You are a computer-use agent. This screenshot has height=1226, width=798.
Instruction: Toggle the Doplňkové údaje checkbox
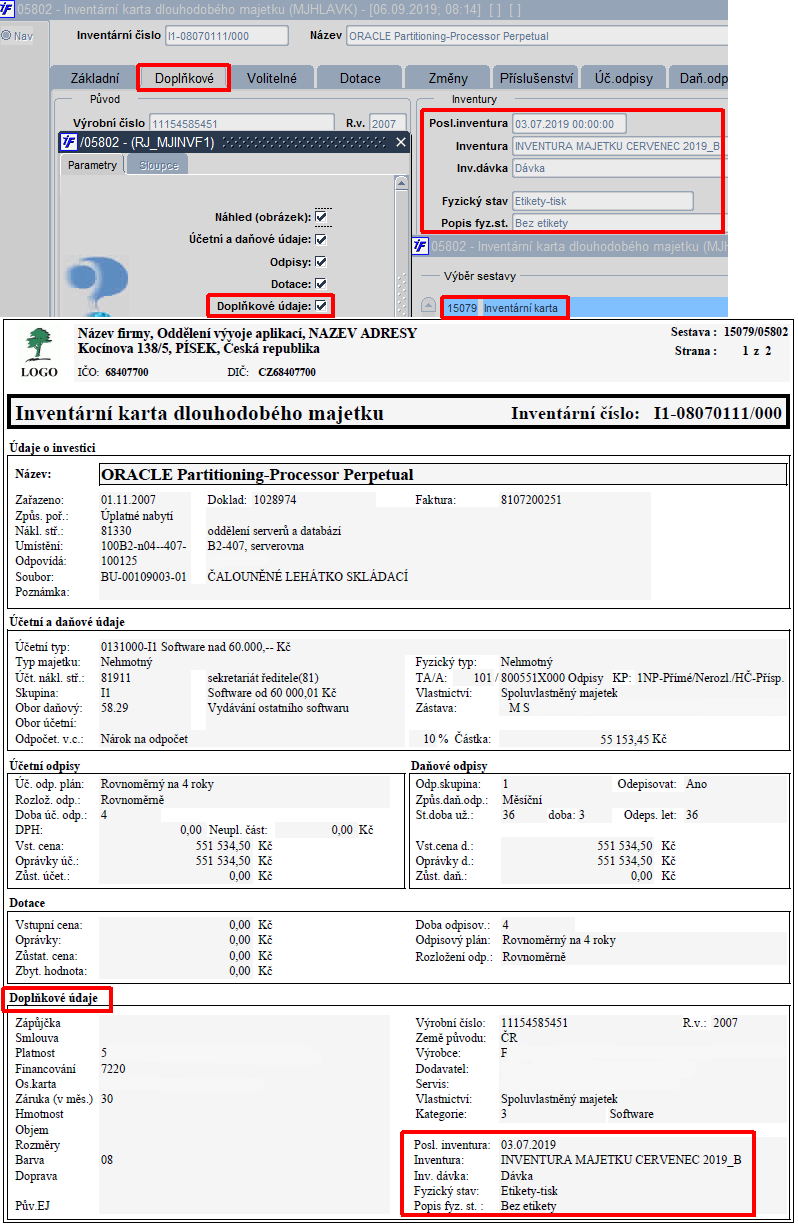pyautogui.click(x=321, y=305)
